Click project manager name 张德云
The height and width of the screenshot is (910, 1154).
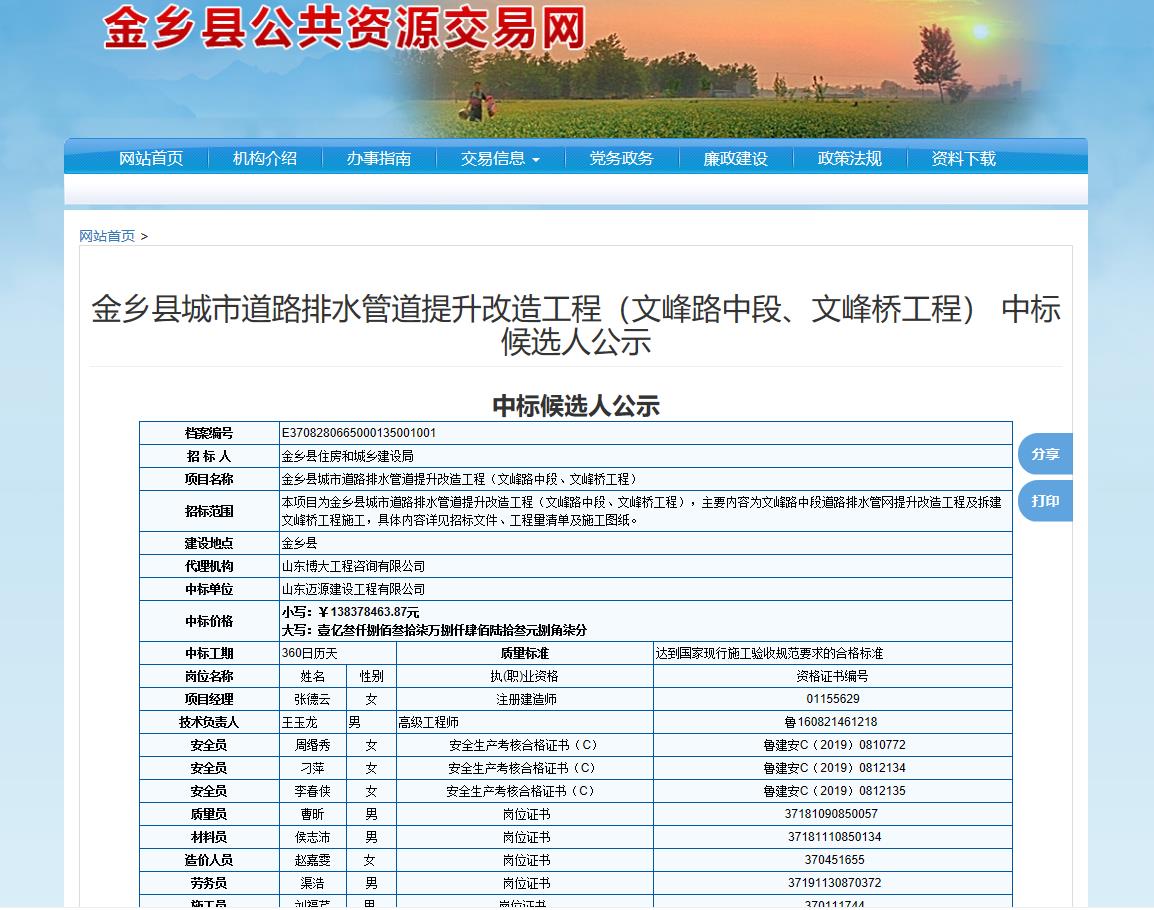312,699
